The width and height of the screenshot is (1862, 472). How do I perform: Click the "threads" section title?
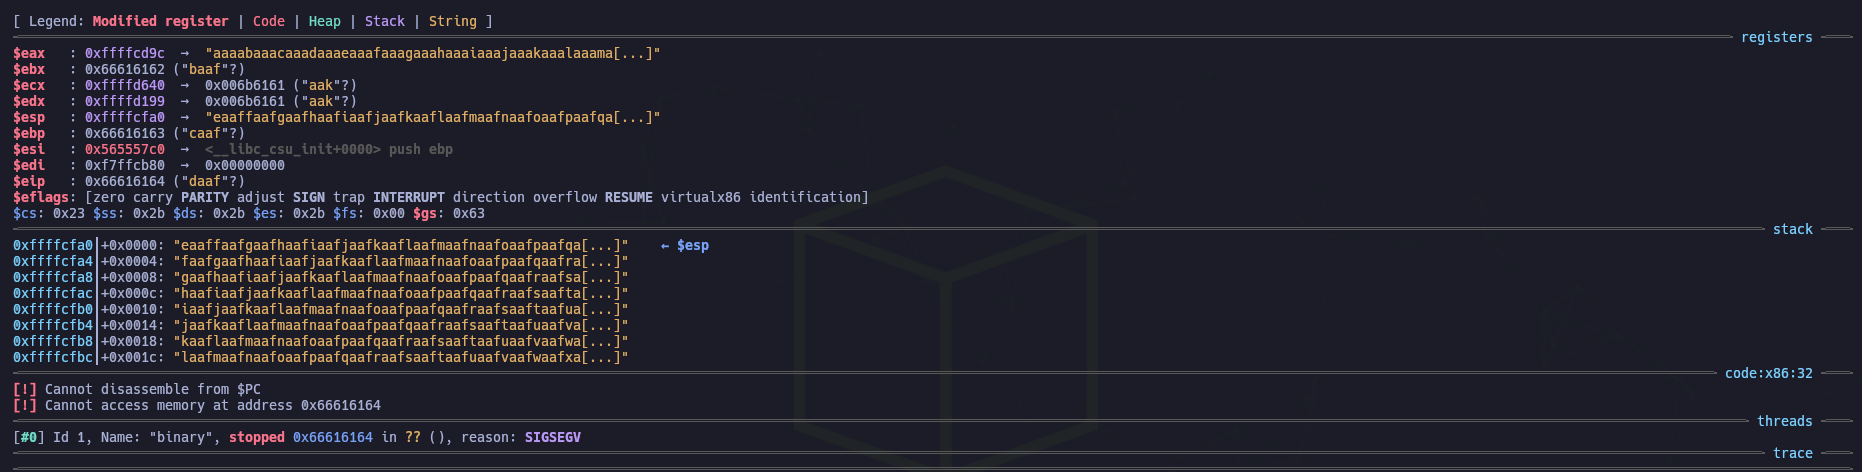pos(1784,421)
